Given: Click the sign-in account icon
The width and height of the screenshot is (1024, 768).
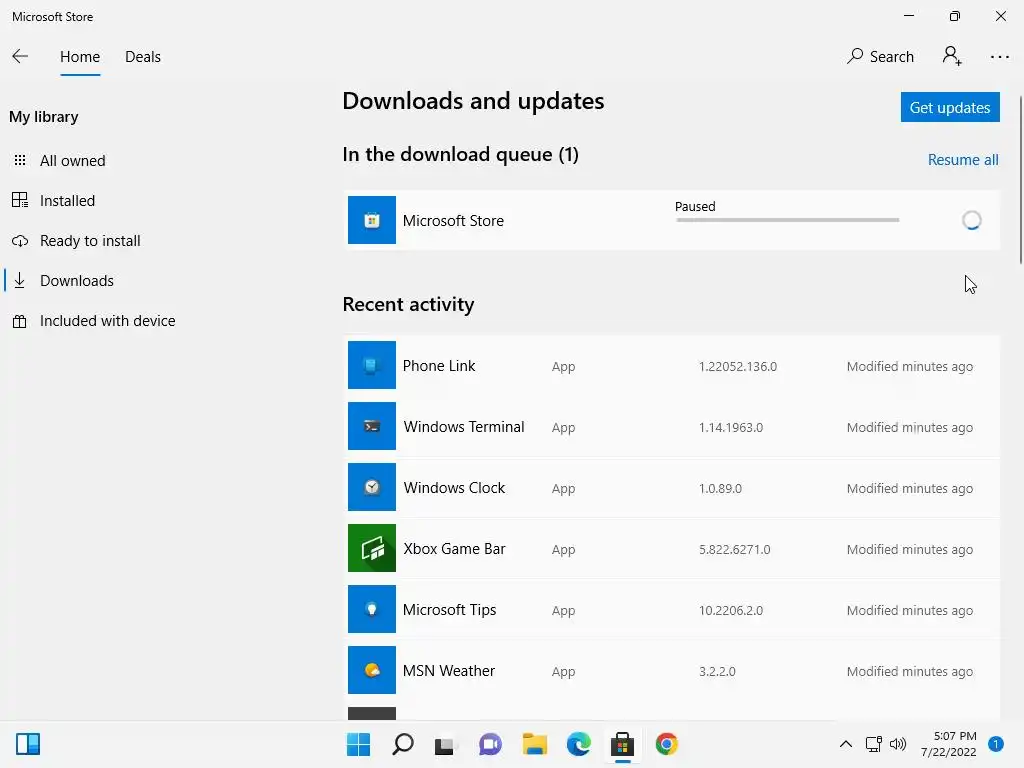Looking at the screenshot, I should (x=952, y=56).
